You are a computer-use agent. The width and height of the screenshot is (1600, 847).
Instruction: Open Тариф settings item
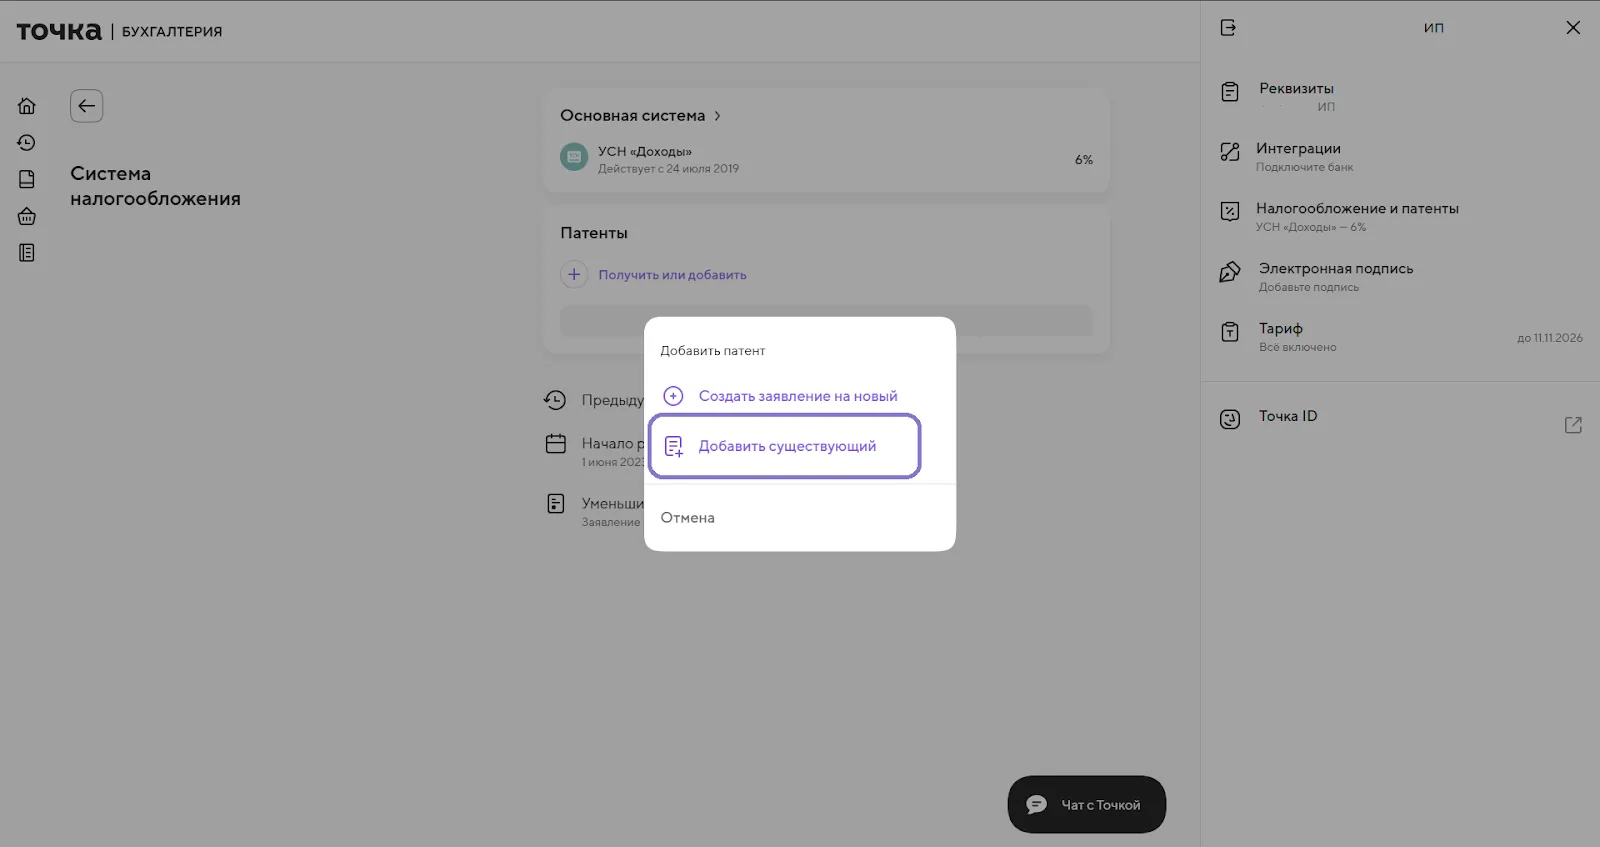1281,329
